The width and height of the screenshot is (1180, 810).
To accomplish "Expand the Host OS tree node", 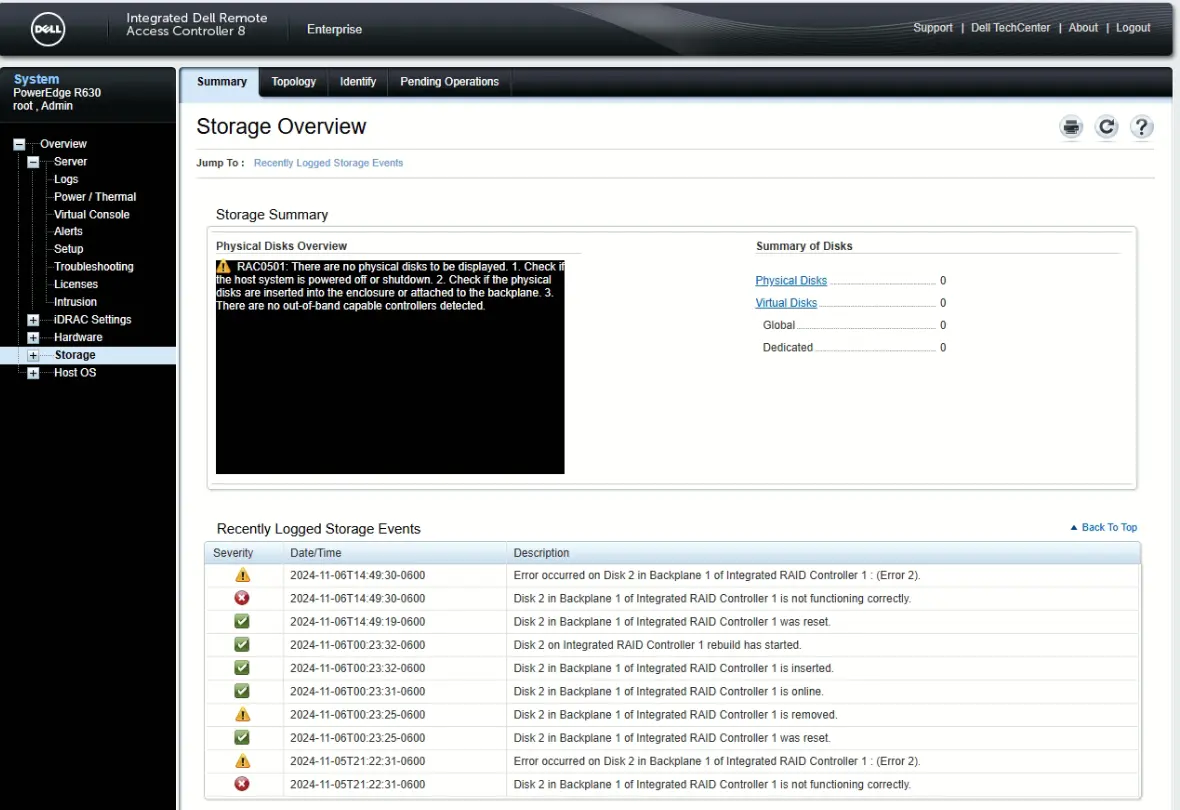I will pos(33,373).
